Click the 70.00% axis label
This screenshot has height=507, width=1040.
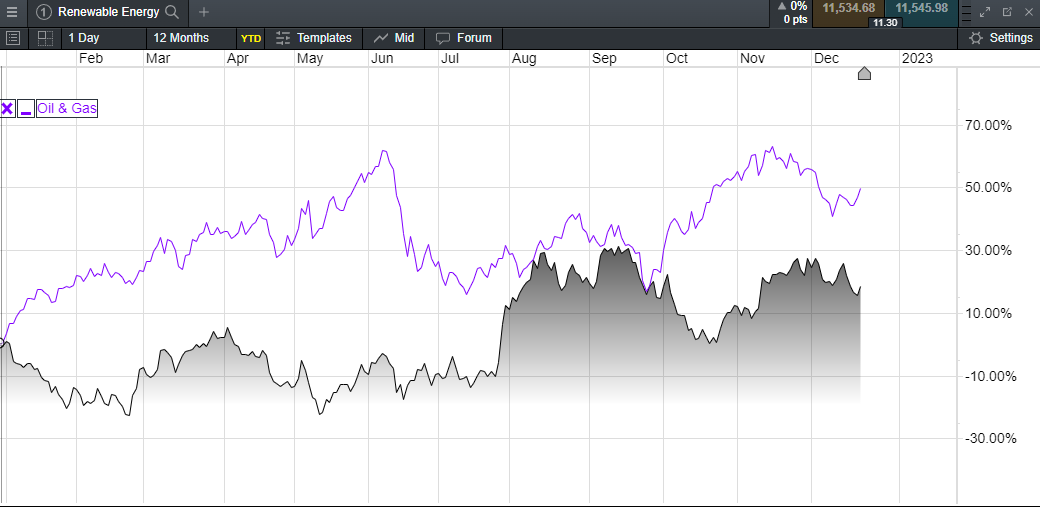988,125
